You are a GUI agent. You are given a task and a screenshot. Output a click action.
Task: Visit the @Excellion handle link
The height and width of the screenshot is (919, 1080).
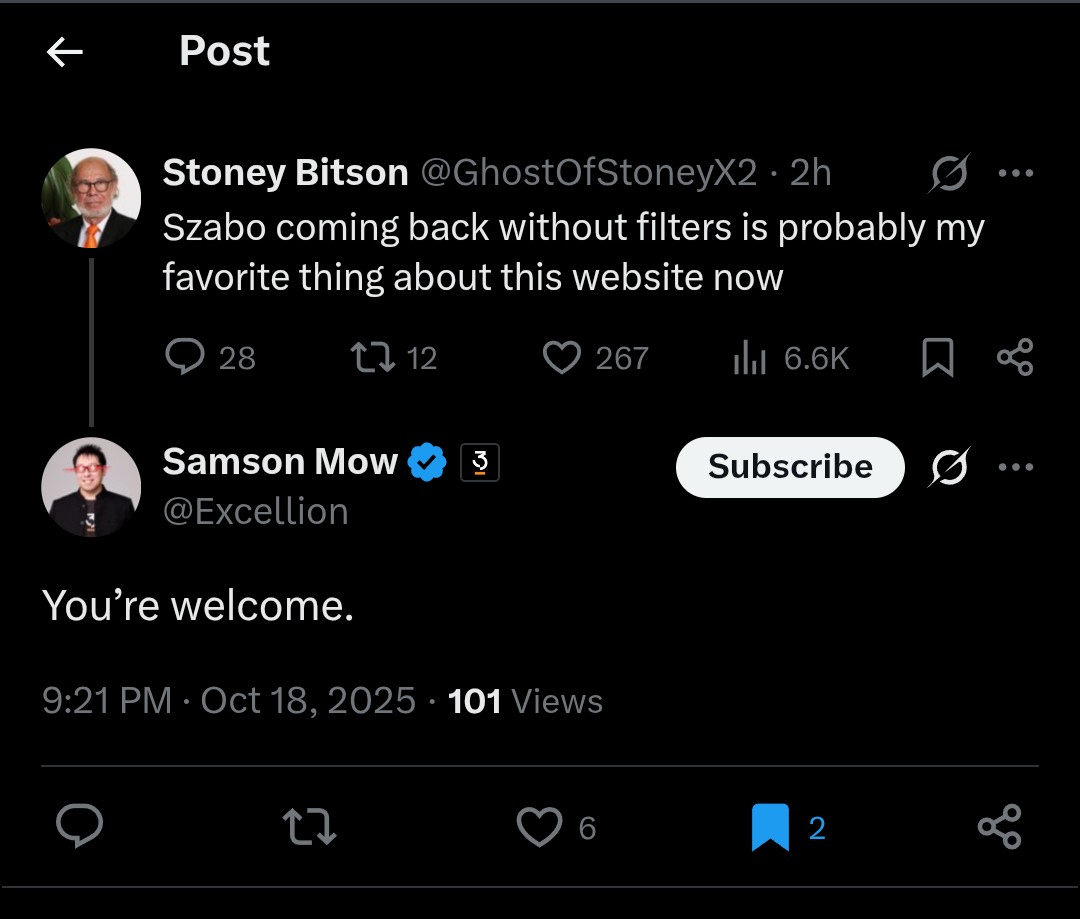(256, 512)
